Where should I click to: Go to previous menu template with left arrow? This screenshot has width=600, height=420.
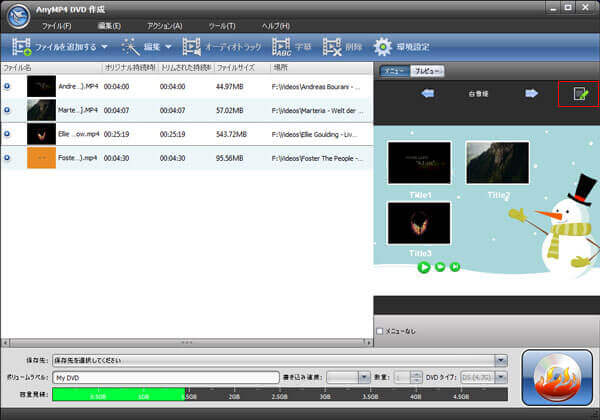[427, 94]
